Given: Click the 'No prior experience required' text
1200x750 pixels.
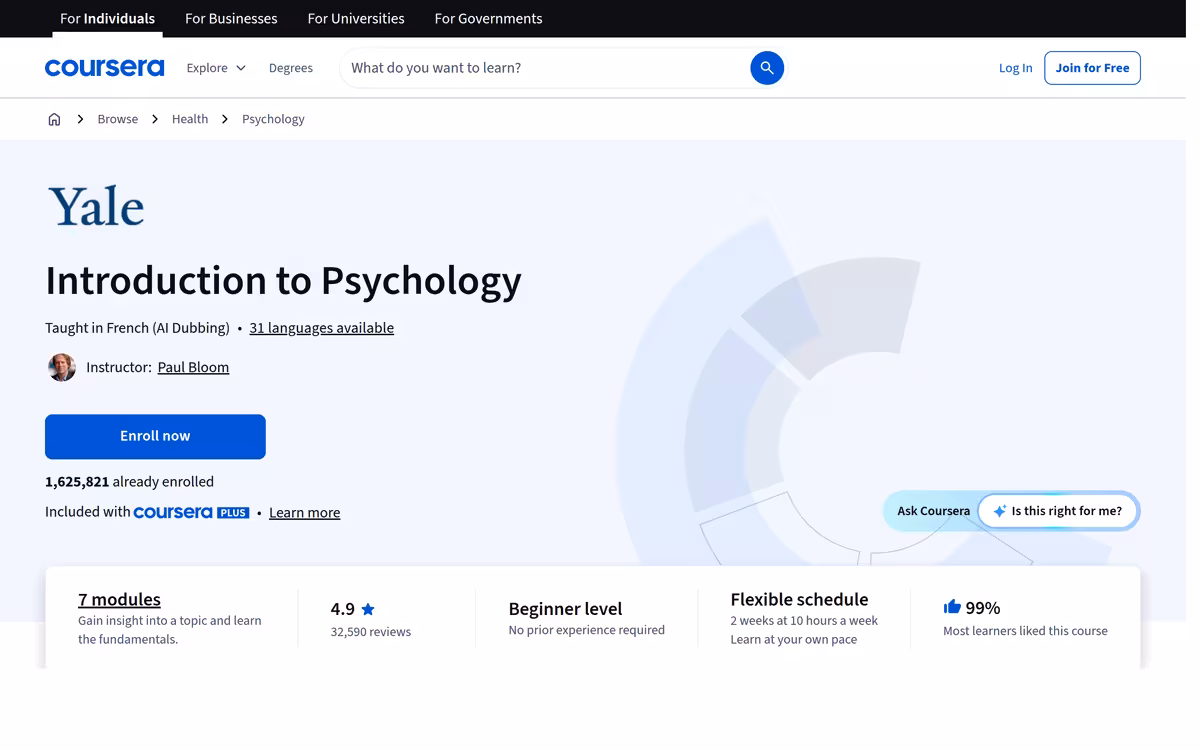Looking at the screenshot, I should 586,630.
